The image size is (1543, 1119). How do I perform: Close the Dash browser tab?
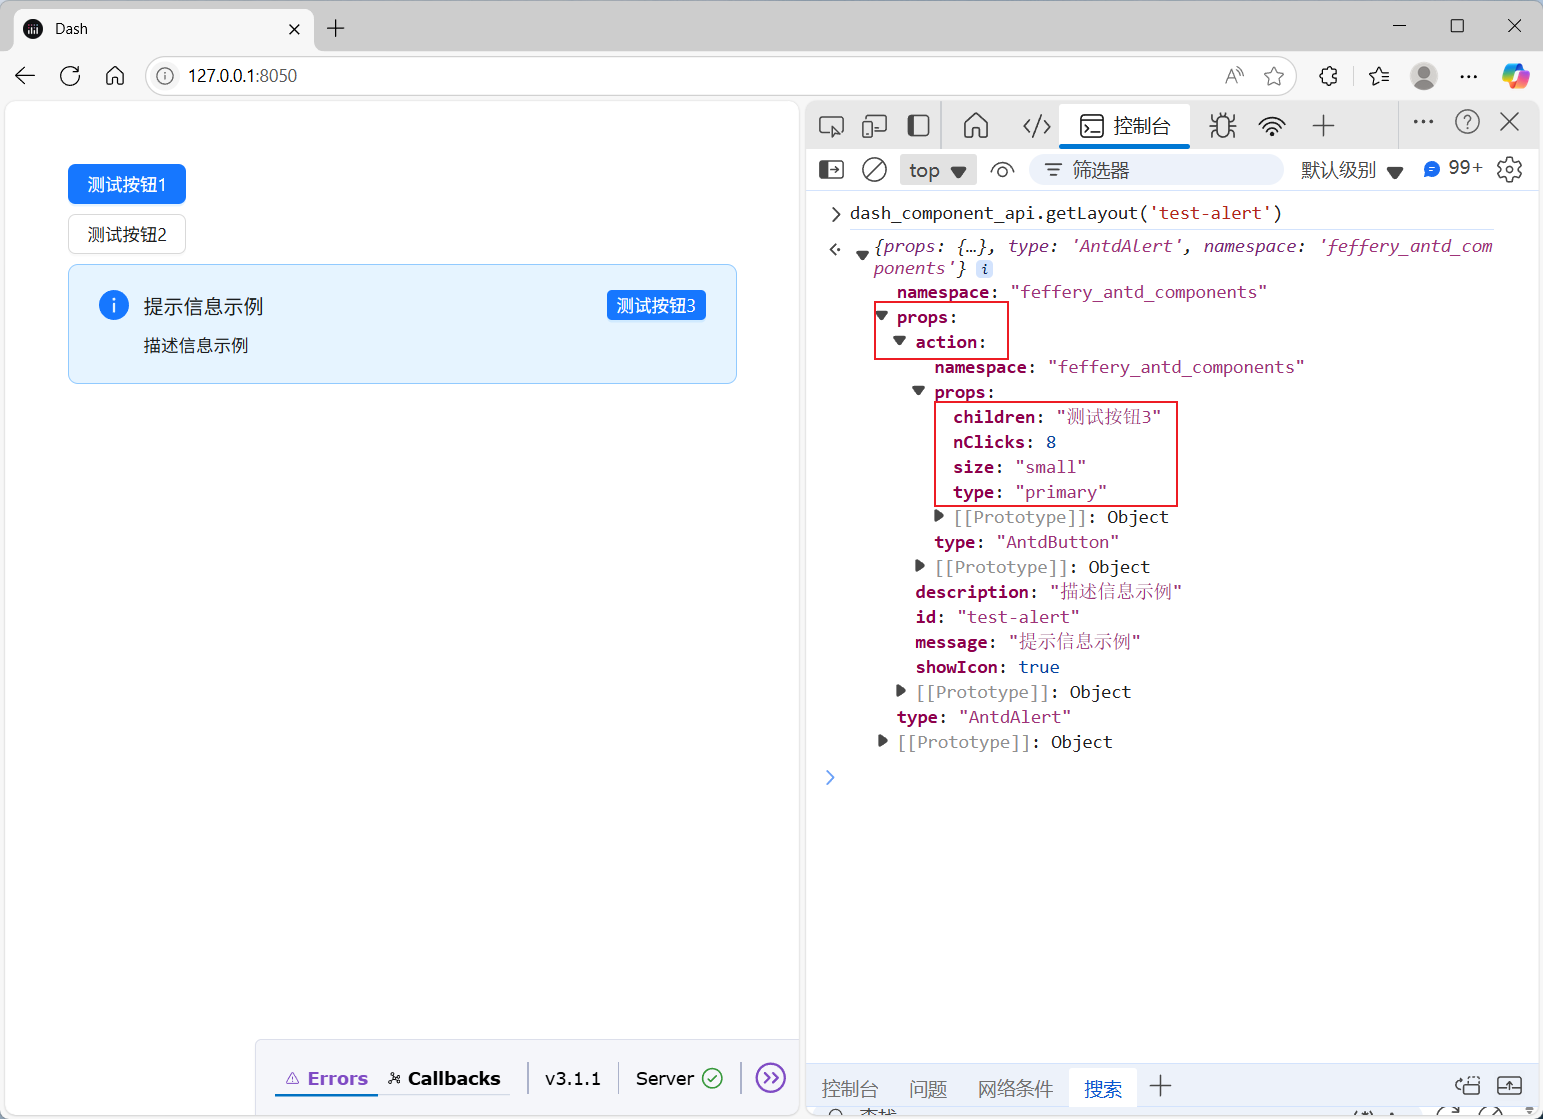click(x=294, y=29)
